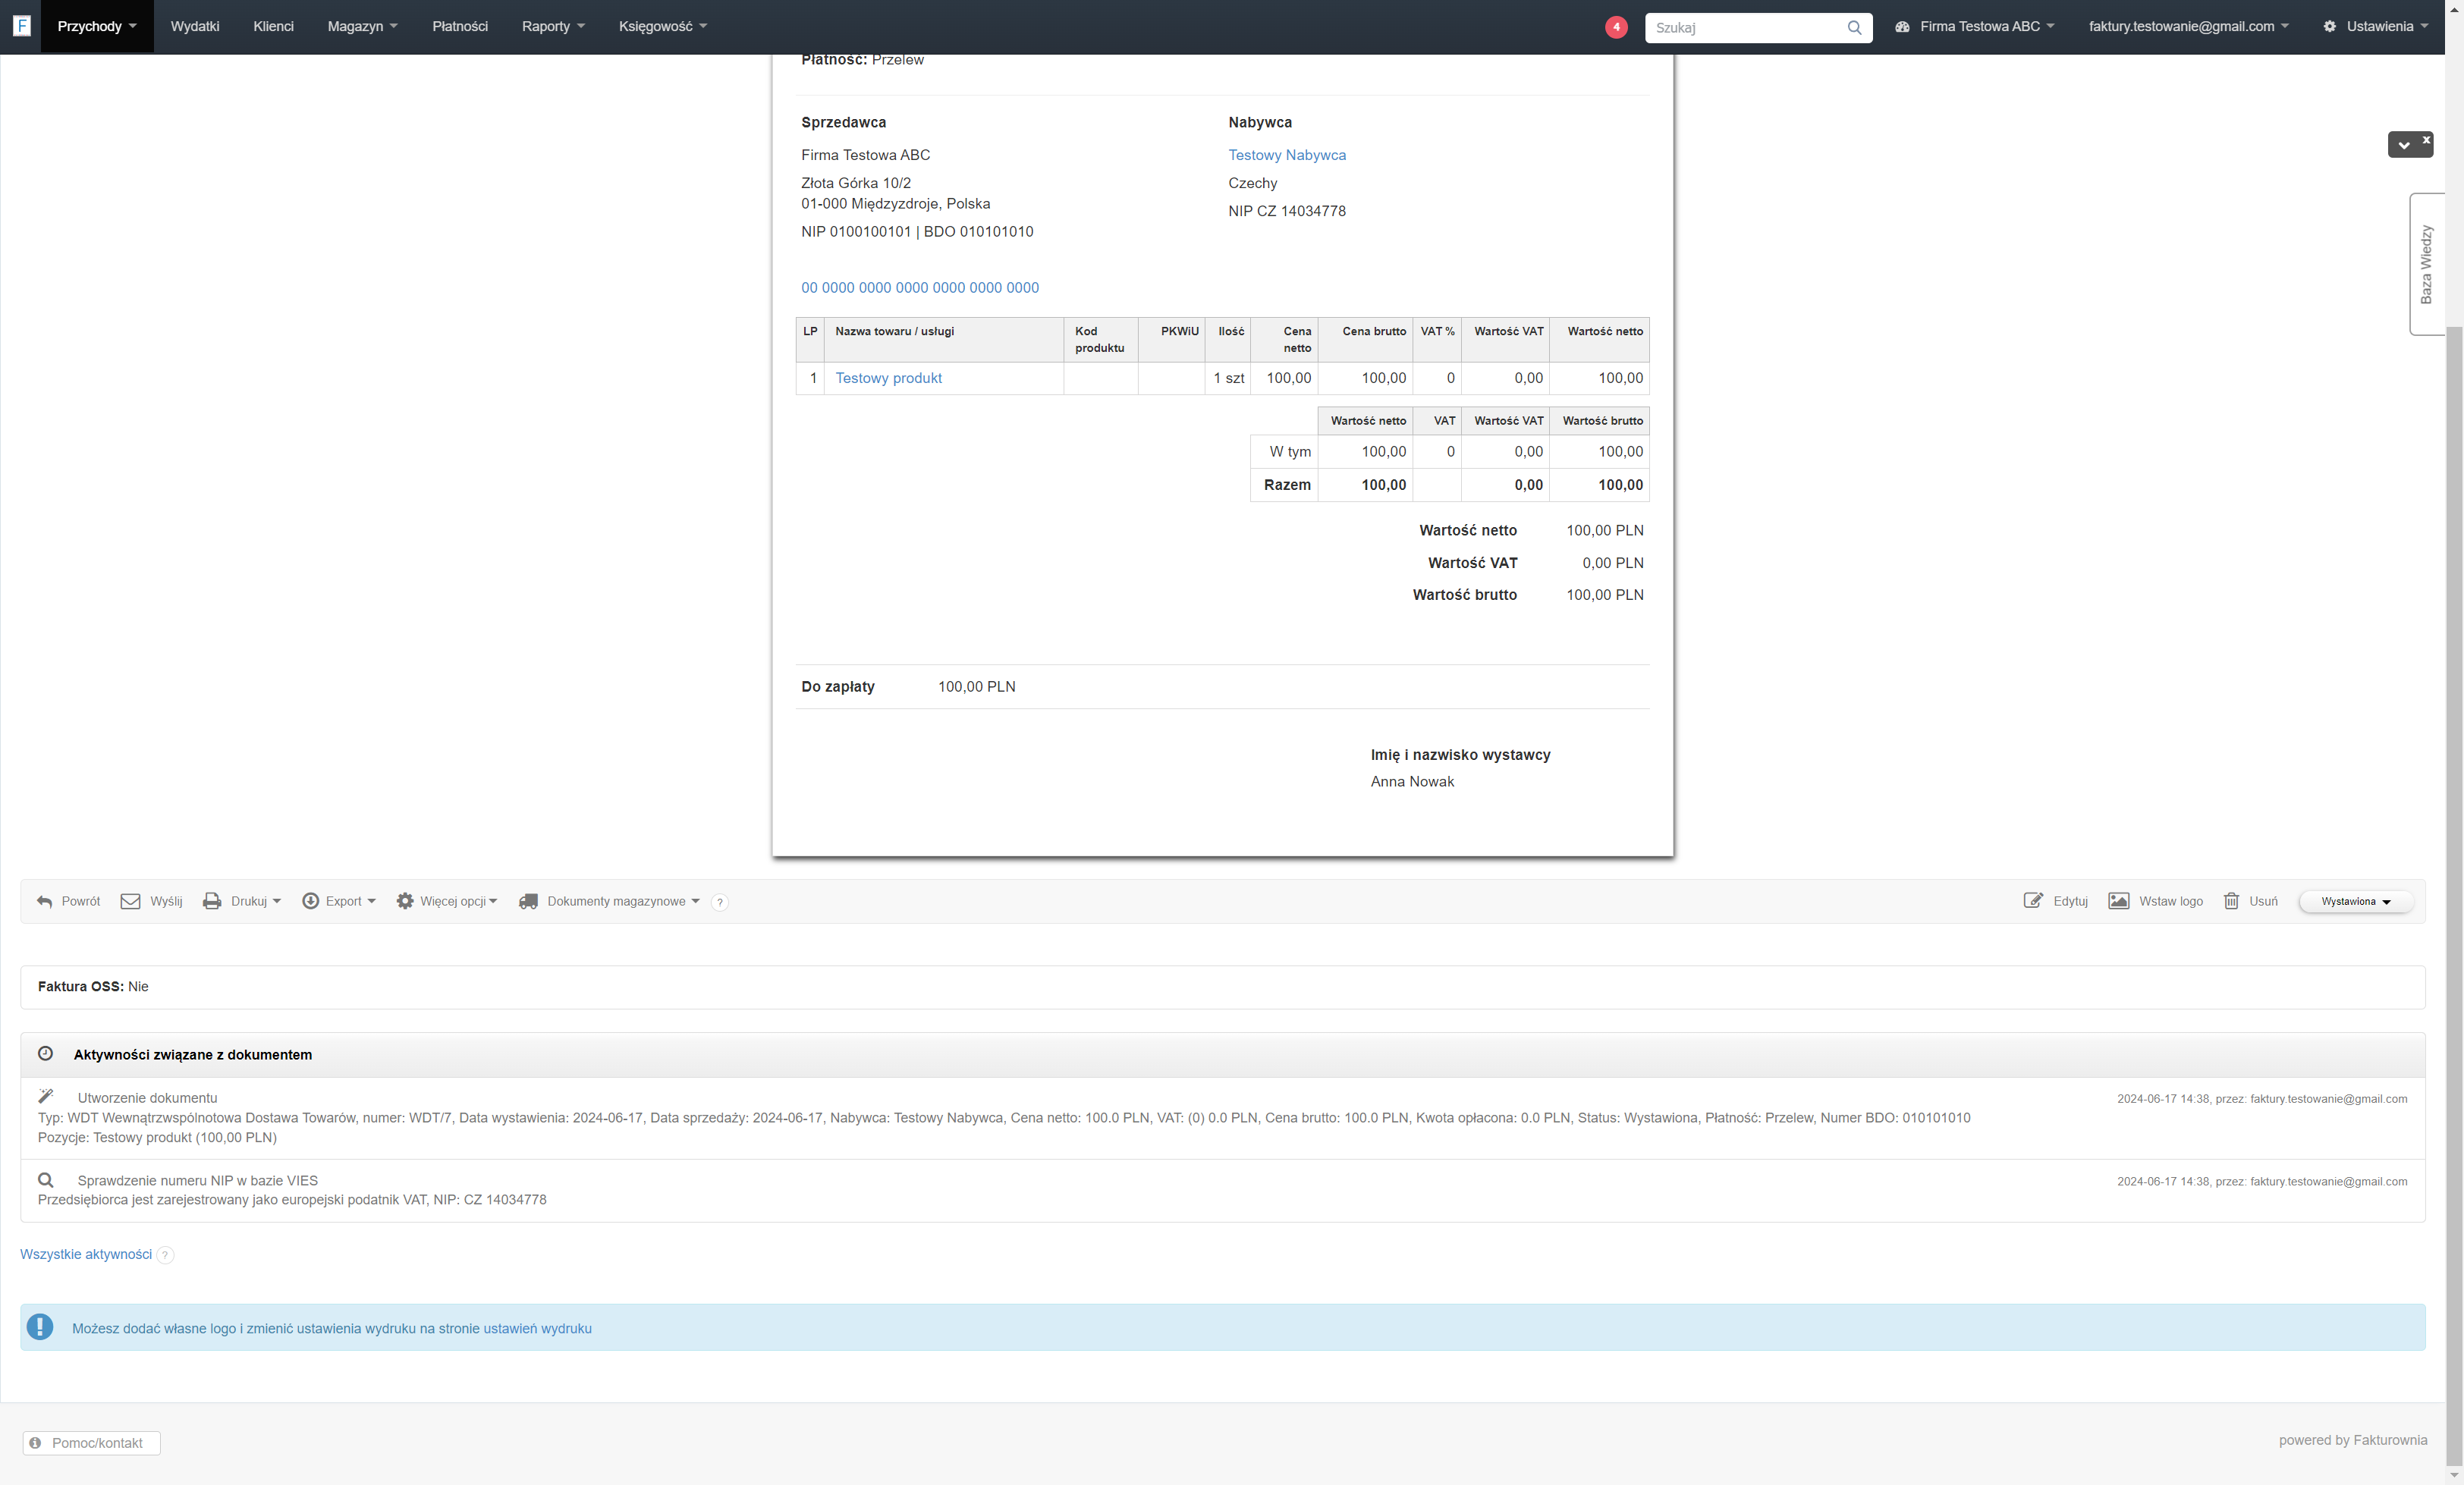Click the Wartość VAT 0,00 PLN summary value
Image resolution: width=2464 pixels, height=1485 pixels.
coord(1612,563)
